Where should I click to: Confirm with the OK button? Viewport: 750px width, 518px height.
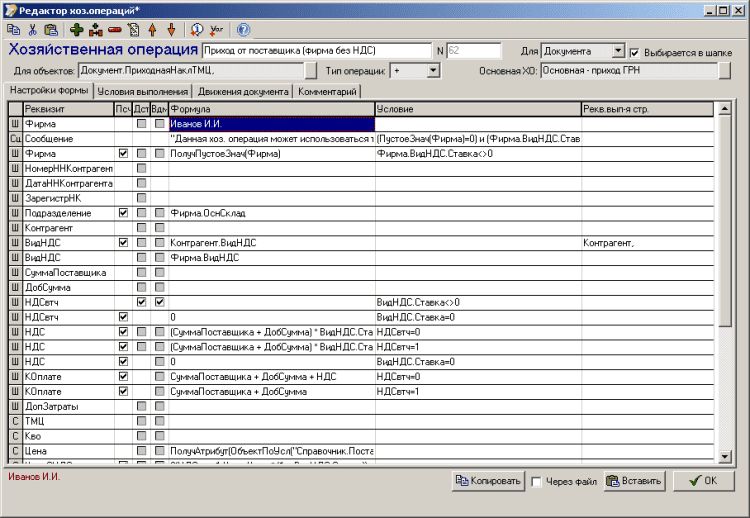[704, 481]
